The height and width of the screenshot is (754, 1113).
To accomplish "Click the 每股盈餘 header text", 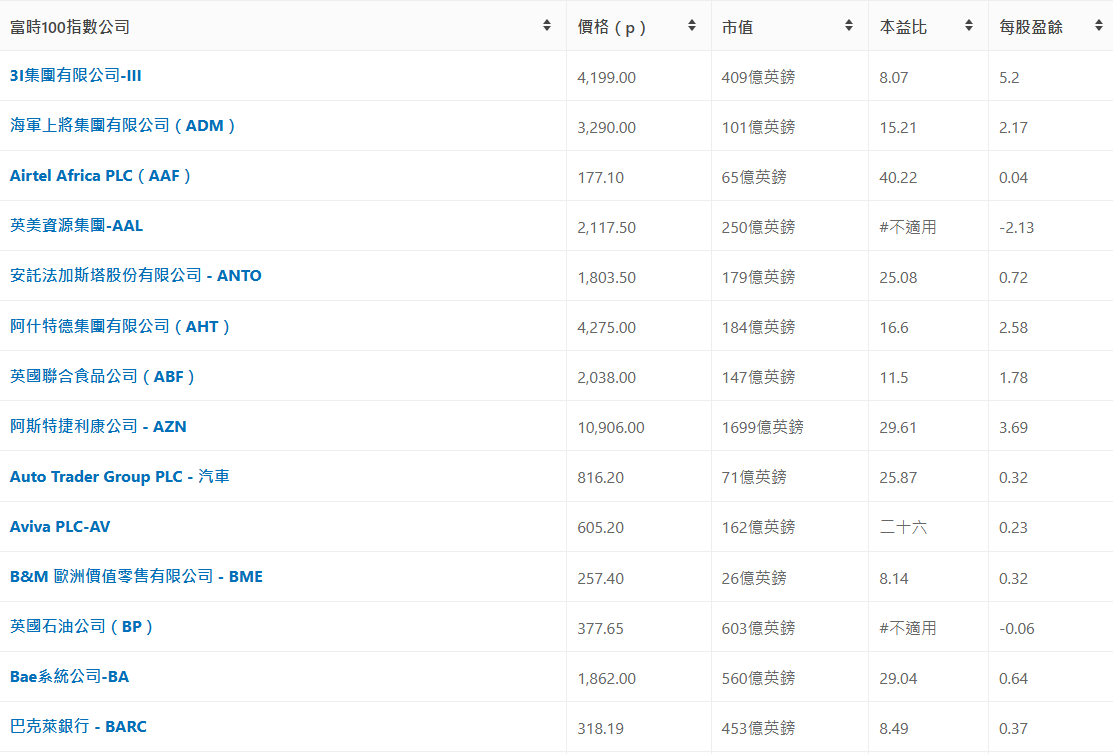I will coord(1031,27).
